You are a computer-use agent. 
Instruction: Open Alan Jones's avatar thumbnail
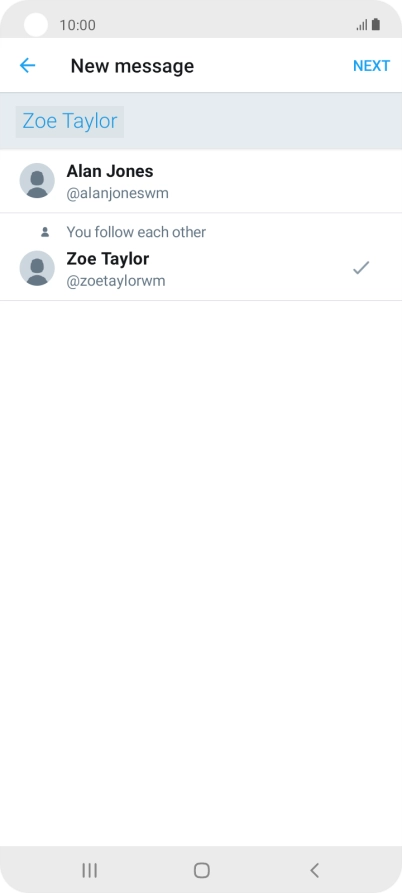click(37, 181)
